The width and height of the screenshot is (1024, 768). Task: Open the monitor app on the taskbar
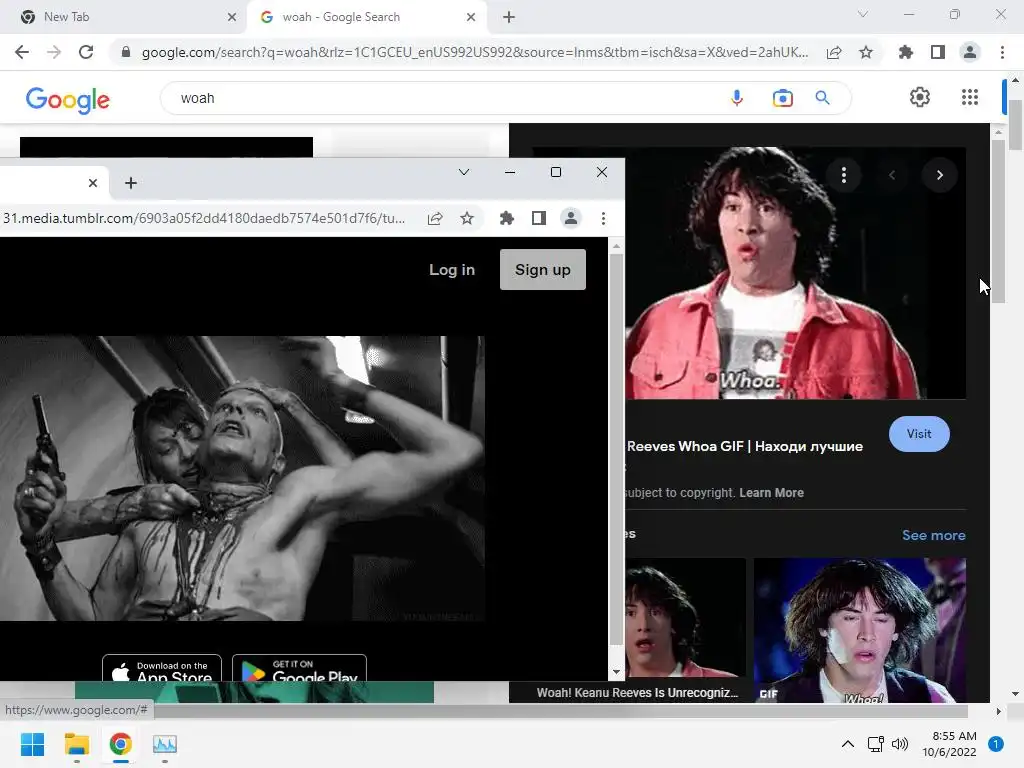pyautogui.click(x=165, y=744)
